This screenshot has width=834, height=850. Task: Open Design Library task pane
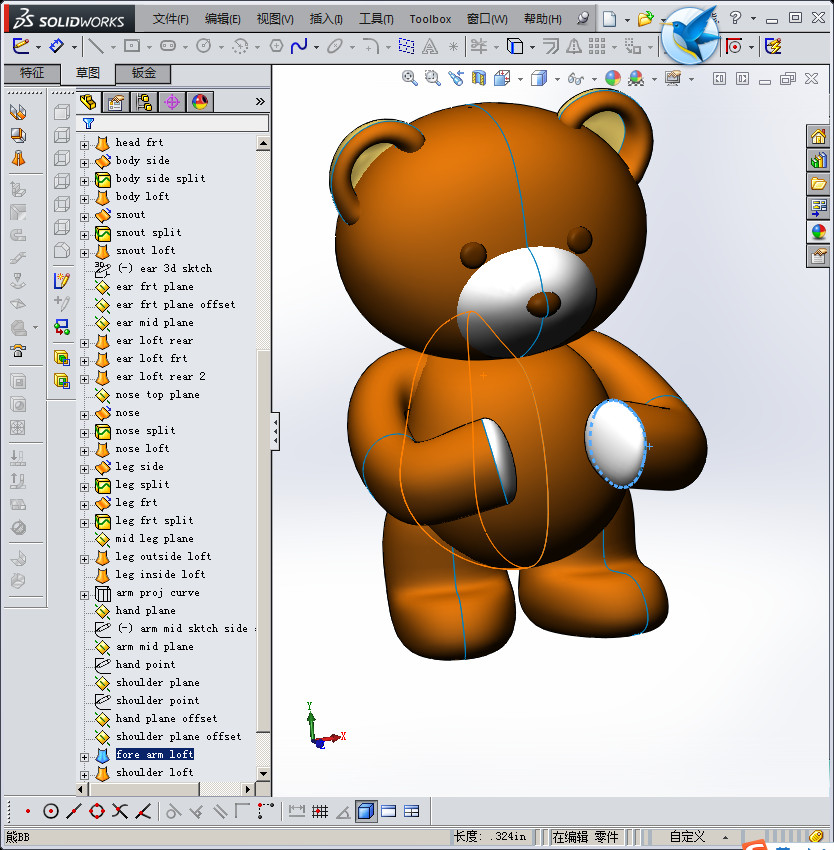click(x=818, y=160)
